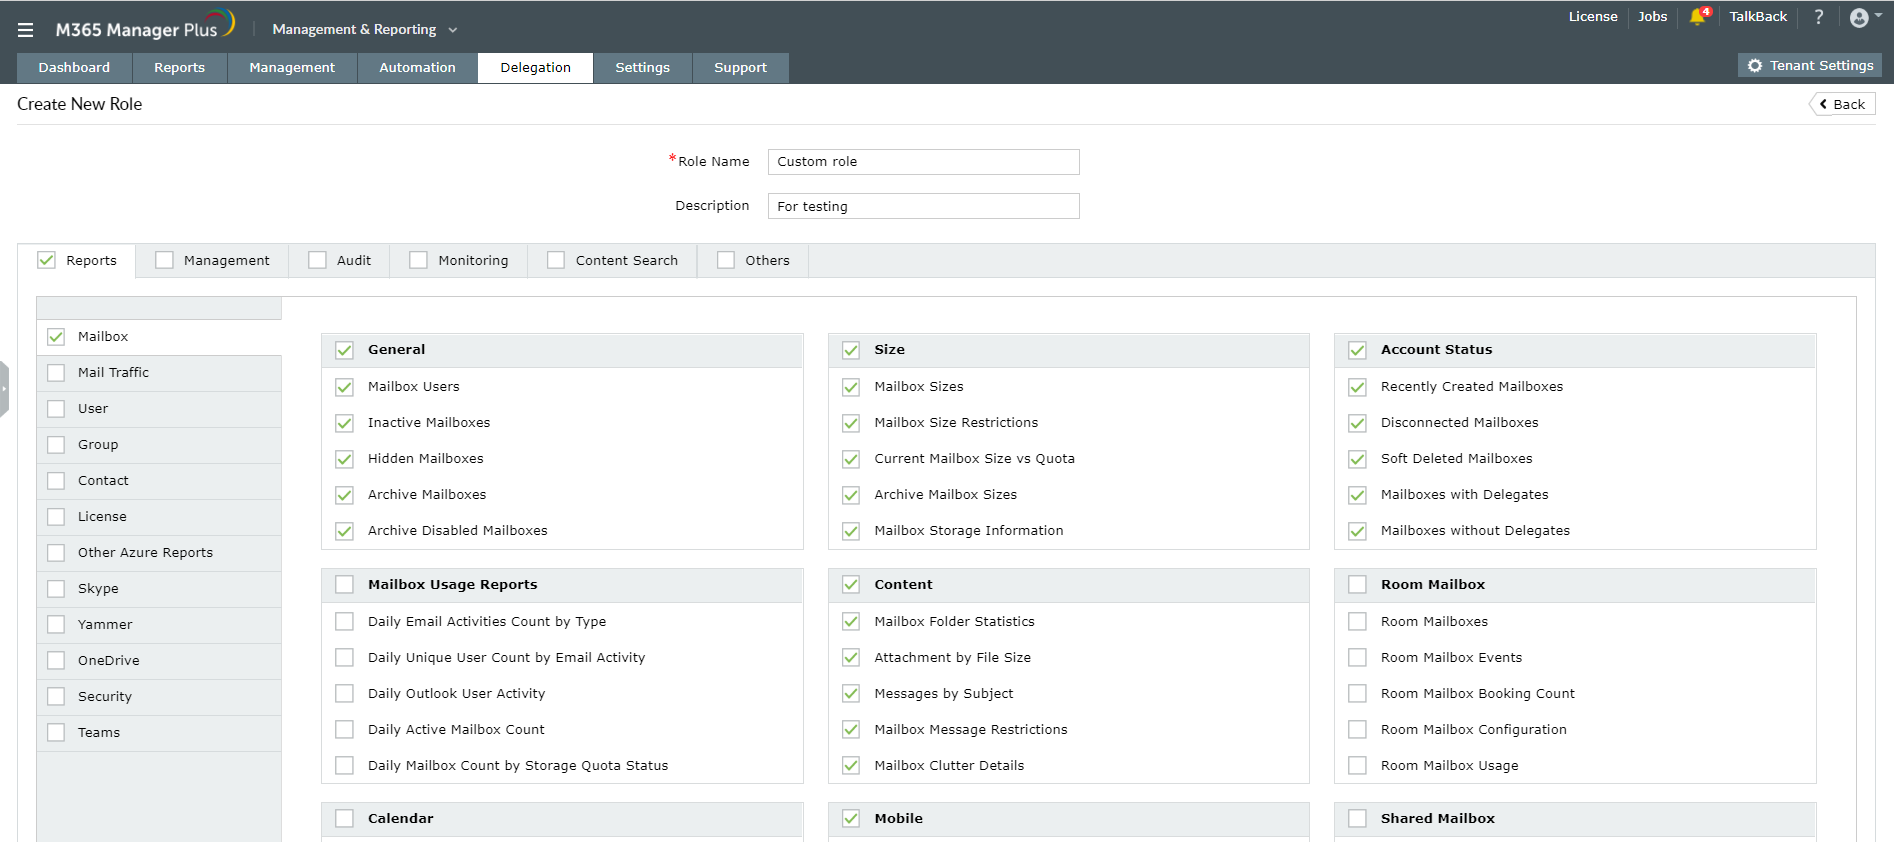The image size is (1894, 842).
Task: Check the Room Mailbox Events checkbox
Action: pyautogui.click(x=1357, y=658)
